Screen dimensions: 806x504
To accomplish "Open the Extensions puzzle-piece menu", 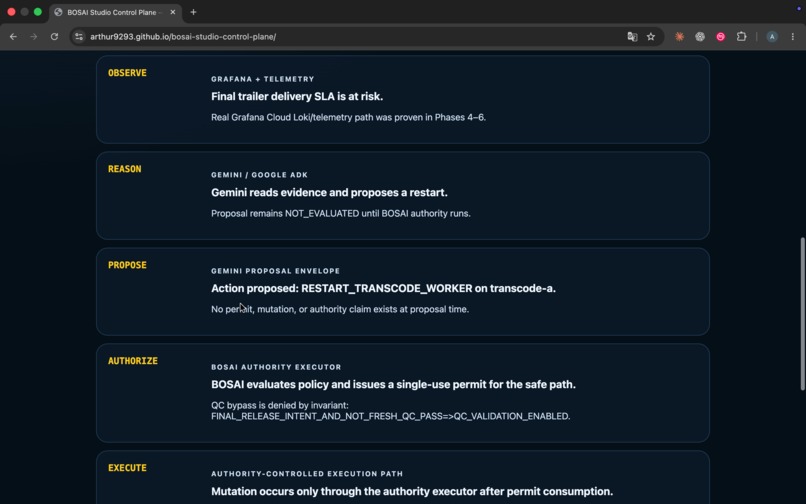I will click(741, 37).
